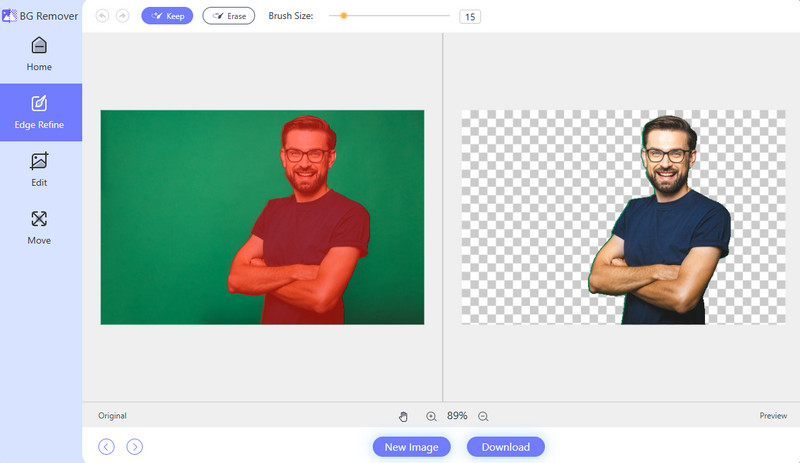Select the hand pan tool
The image size is (800, 463).
click(404, 416)
